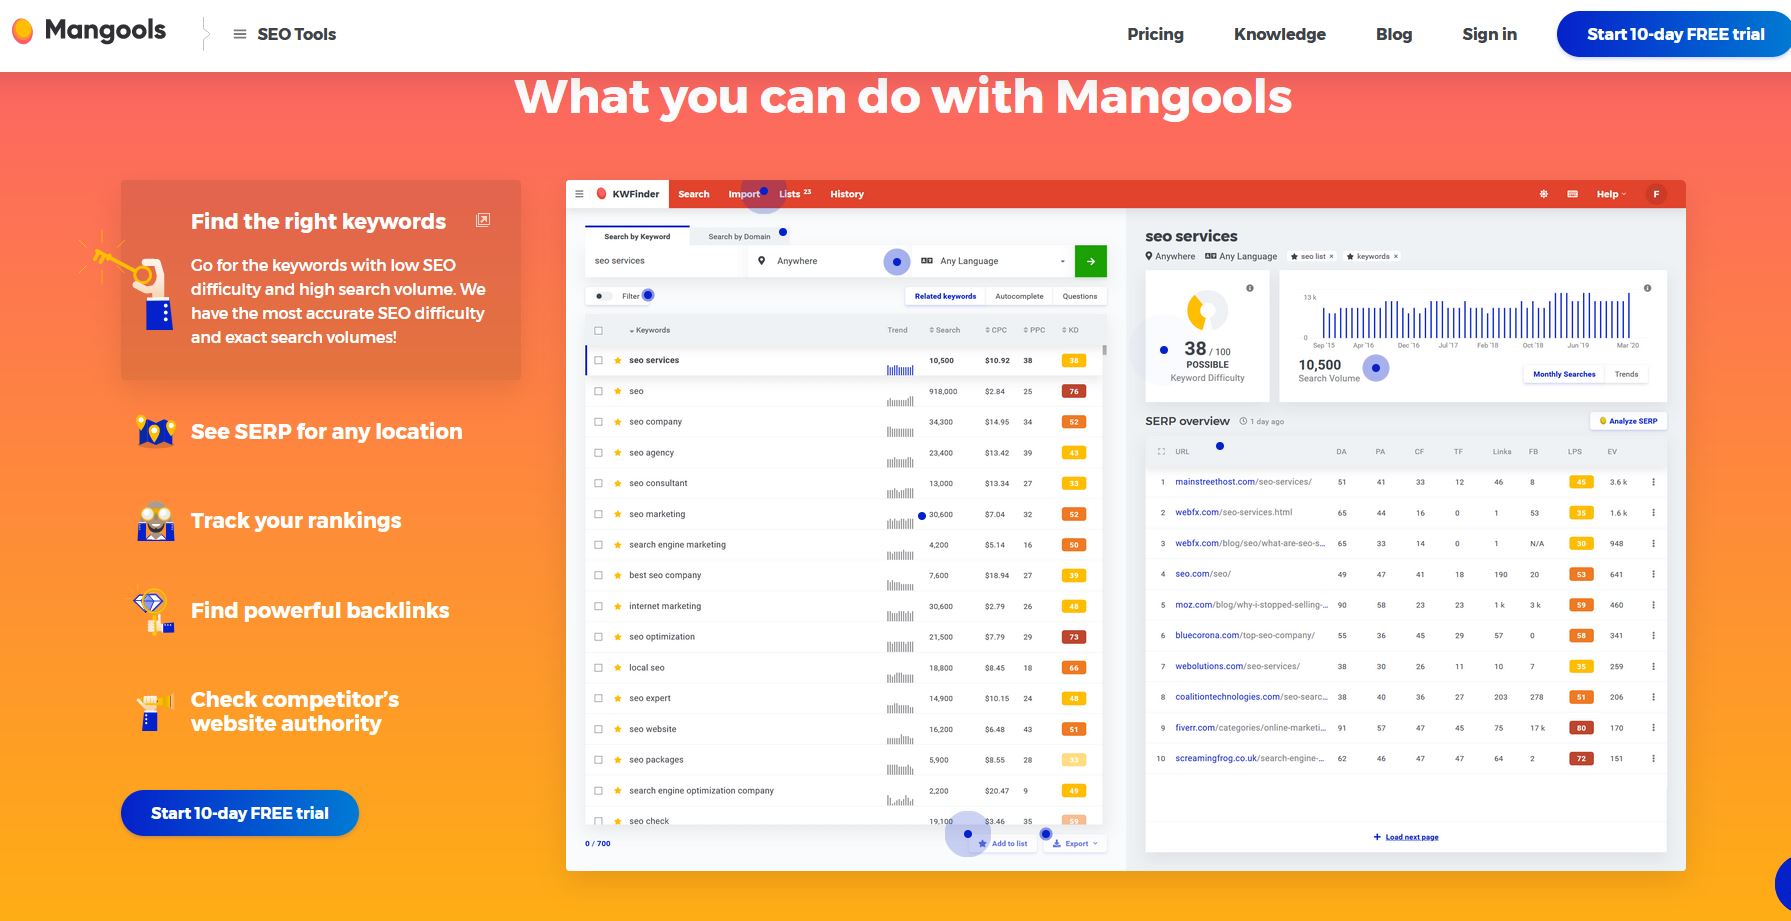This screenshot has width=1791, height=921.
Task: Check the box for seo services keyword
Action: [599, 360]
